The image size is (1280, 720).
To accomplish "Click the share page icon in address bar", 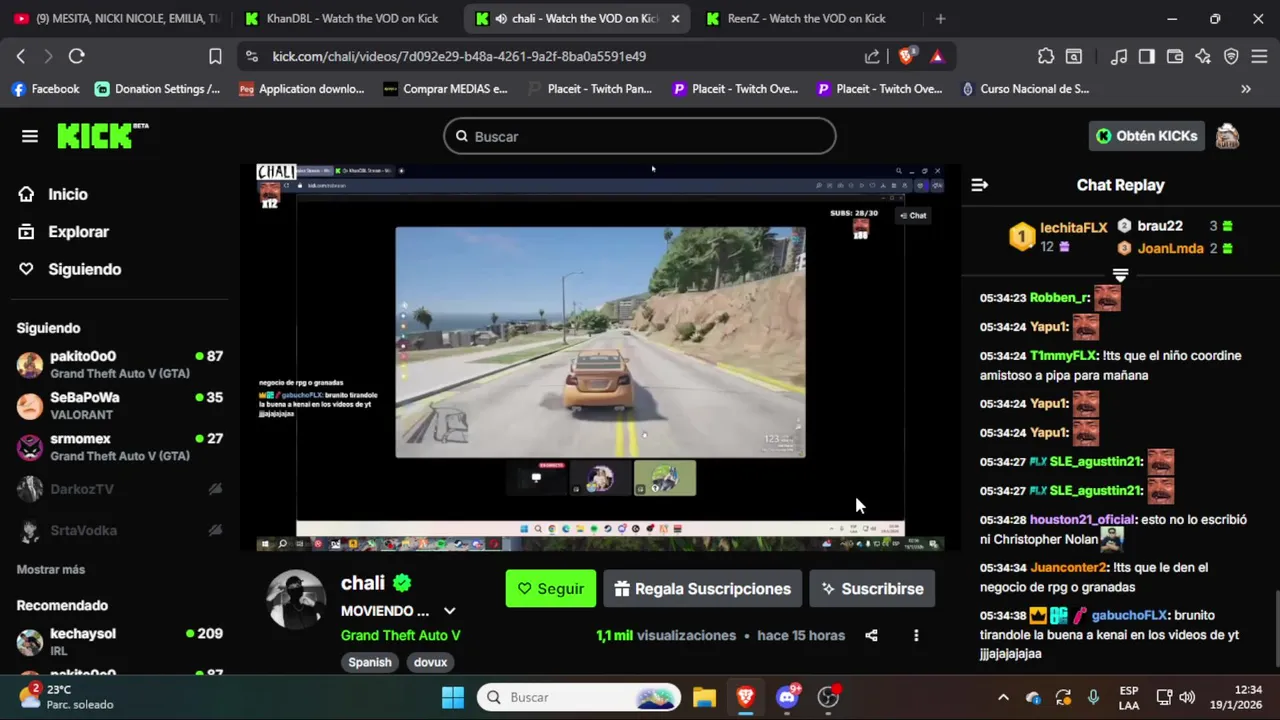I will 872,56.
